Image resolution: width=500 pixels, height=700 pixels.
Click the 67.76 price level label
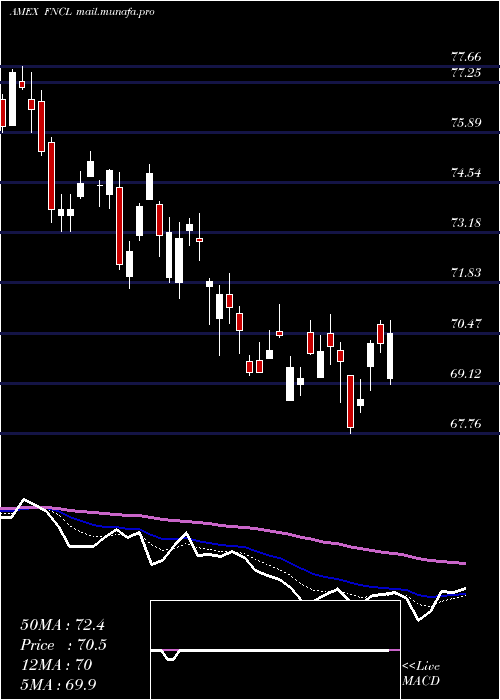click(466, 424)
